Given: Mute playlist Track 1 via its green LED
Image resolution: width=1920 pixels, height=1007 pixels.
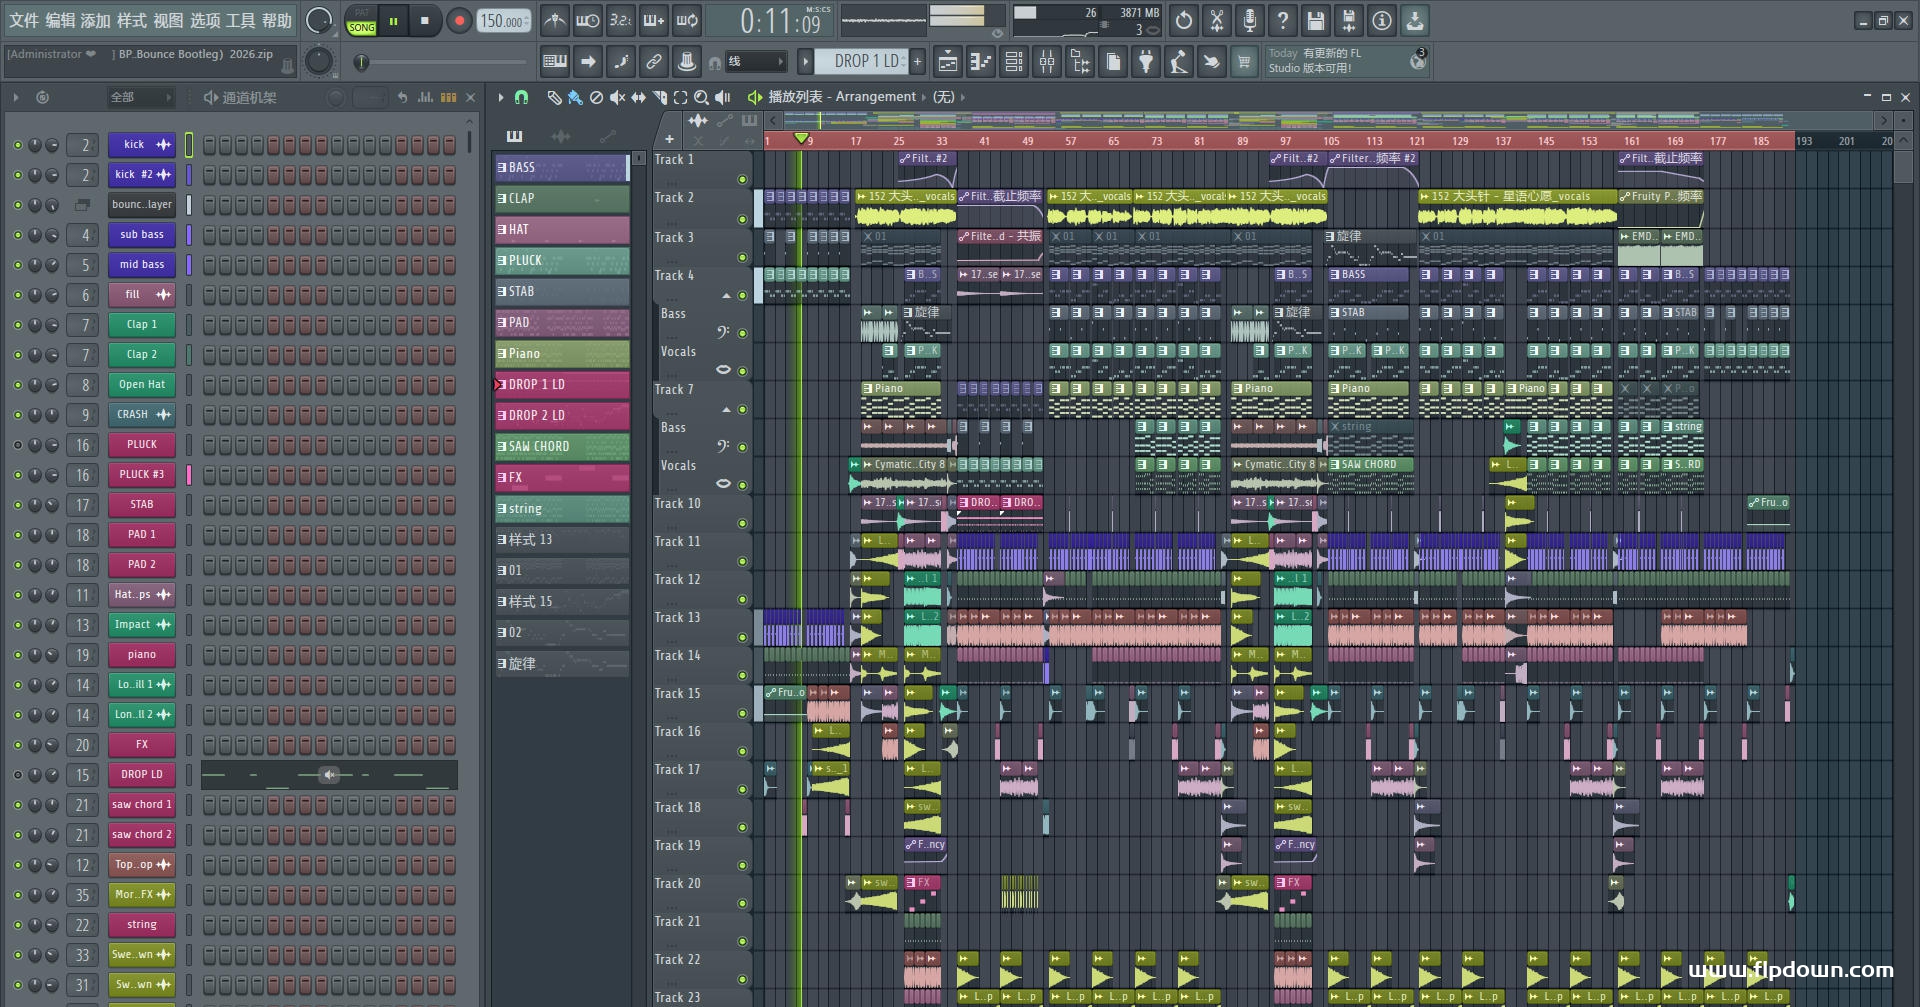Looking at the screenshot, I should (742, 180).
